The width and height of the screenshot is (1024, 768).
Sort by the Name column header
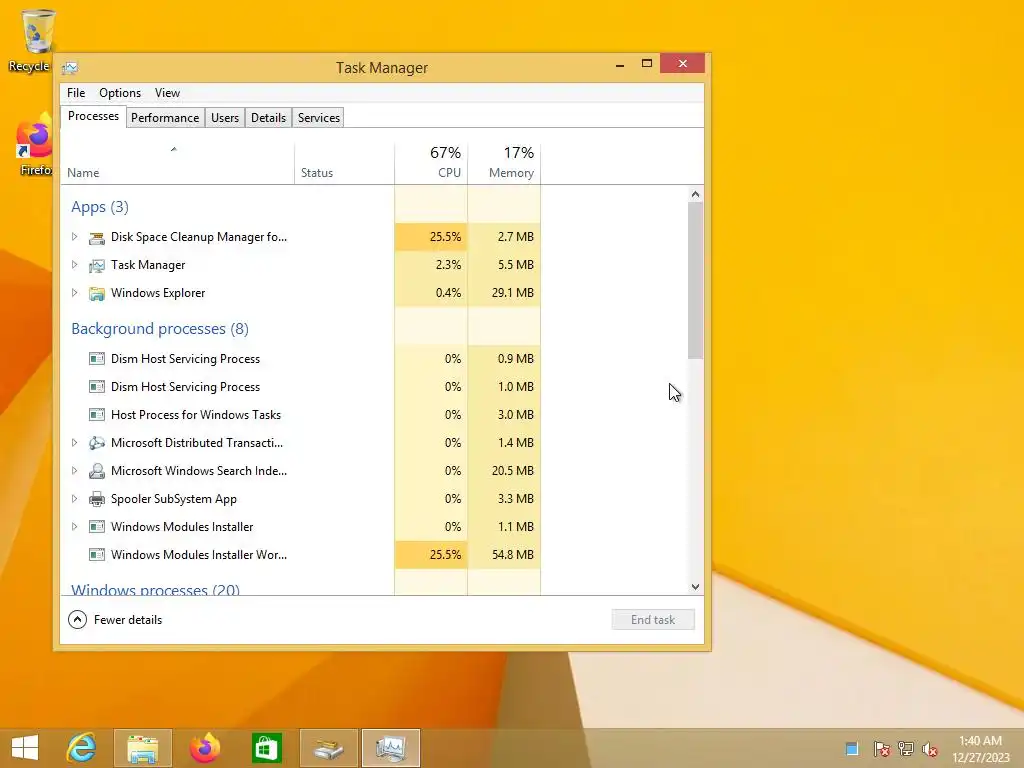[178, 163]
